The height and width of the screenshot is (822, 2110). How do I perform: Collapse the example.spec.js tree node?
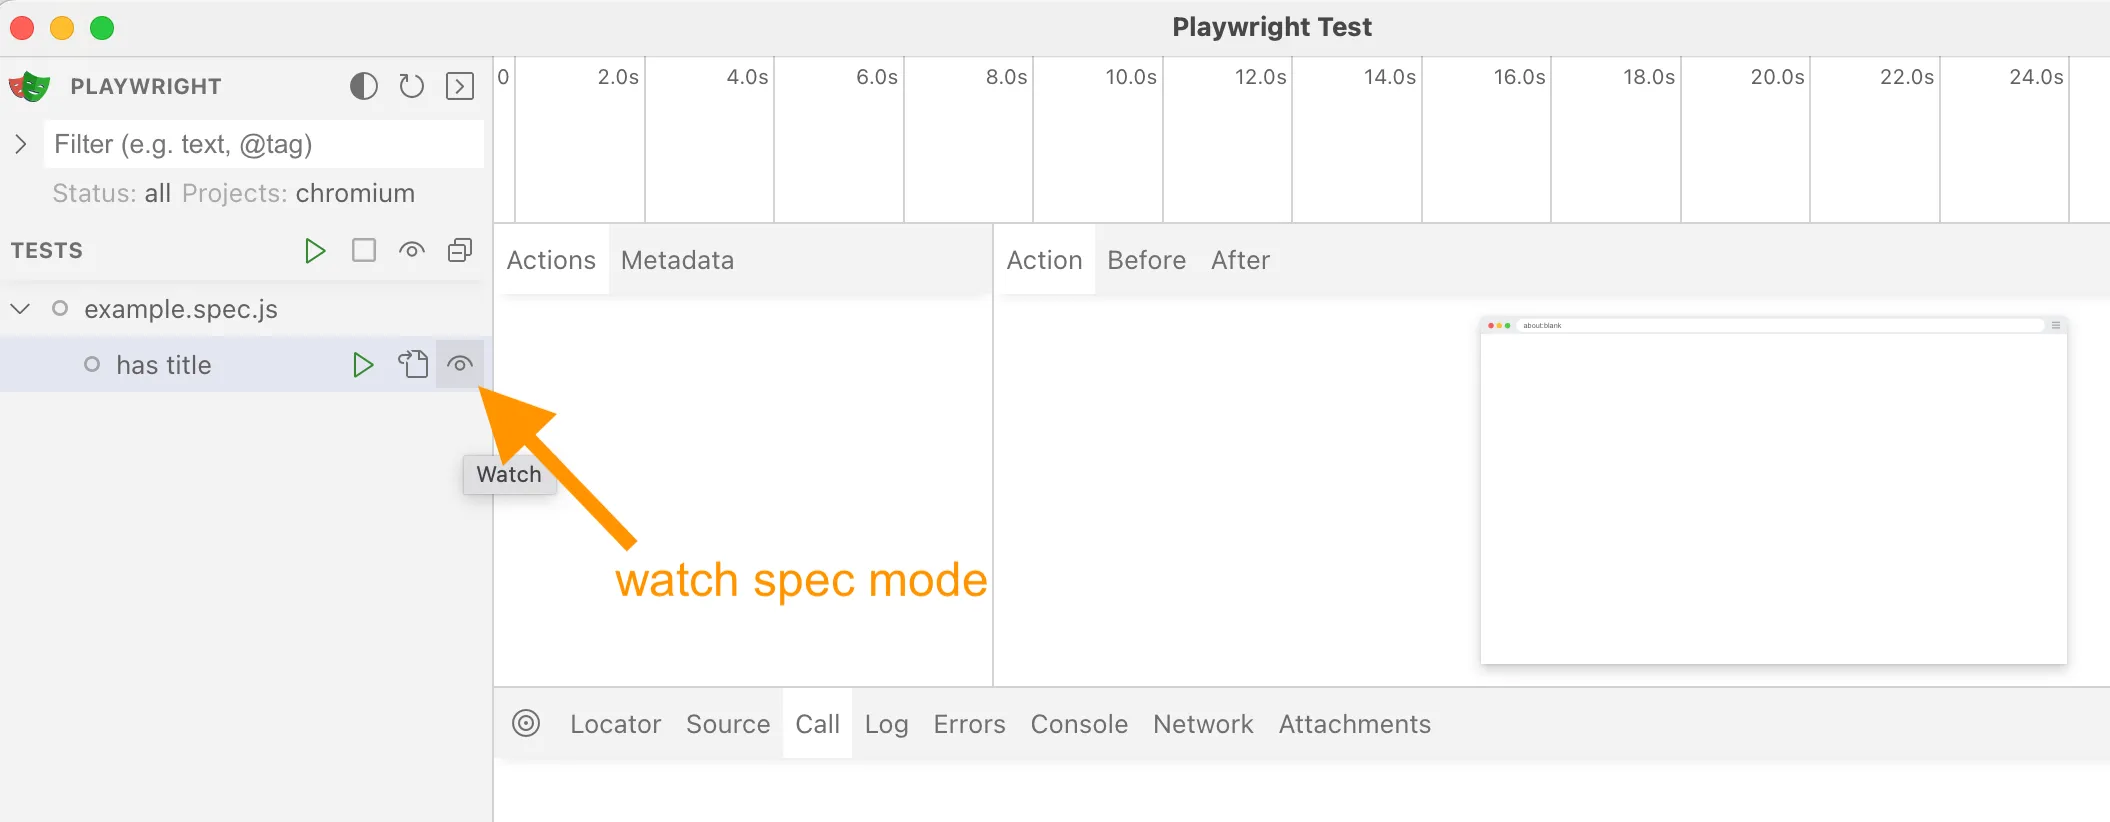coord(20,309)
